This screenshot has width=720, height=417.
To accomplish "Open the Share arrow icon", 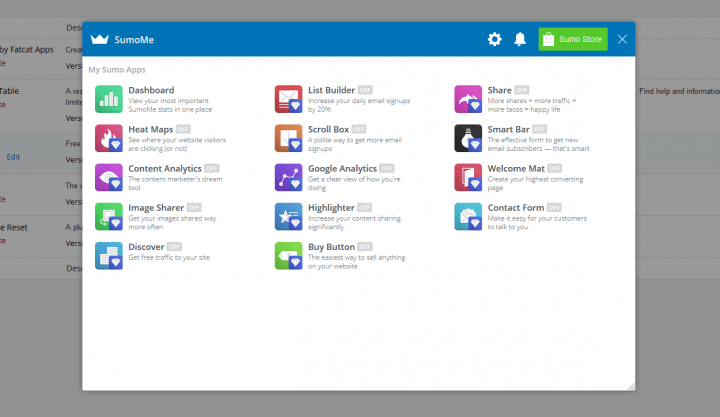I will coord(468,99).
